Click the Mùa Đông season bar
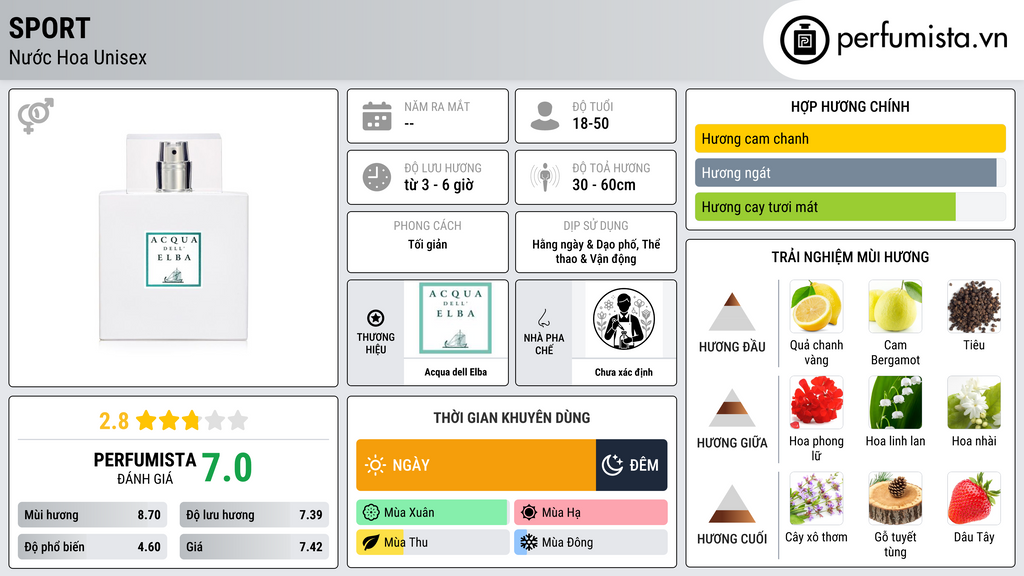 [591, 542]
